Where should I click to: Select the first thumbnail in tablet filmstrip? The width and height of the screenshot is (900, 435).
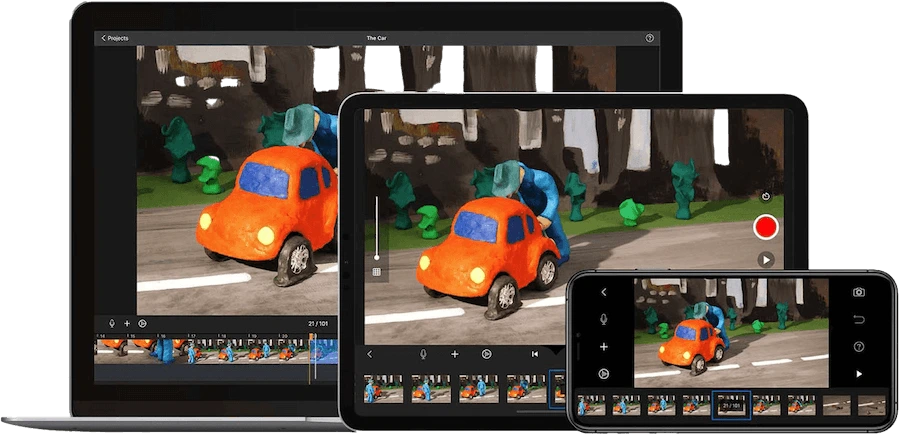tap(383, 389)
